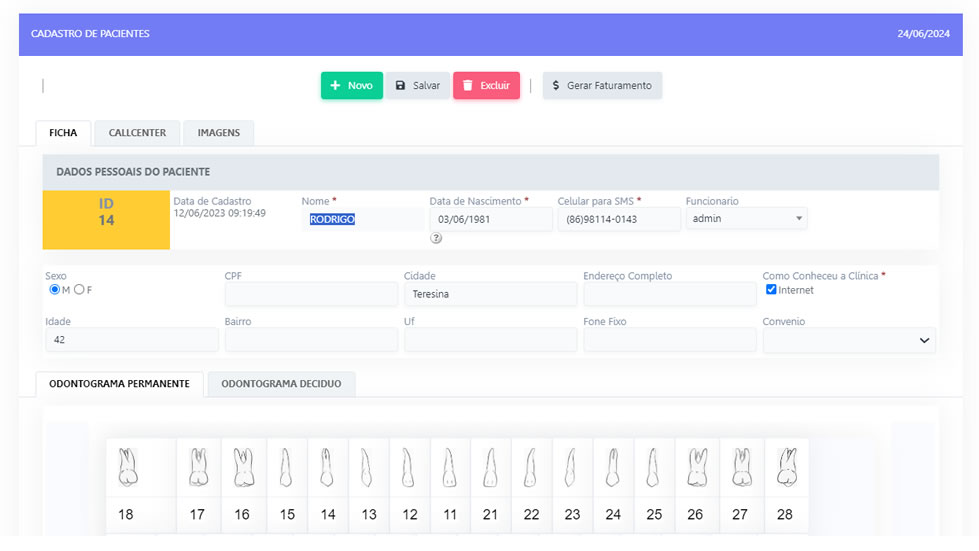The image size is (979, 551).
Task: Select tooth 21 icon in odontogram
Action: coord(490,466)
